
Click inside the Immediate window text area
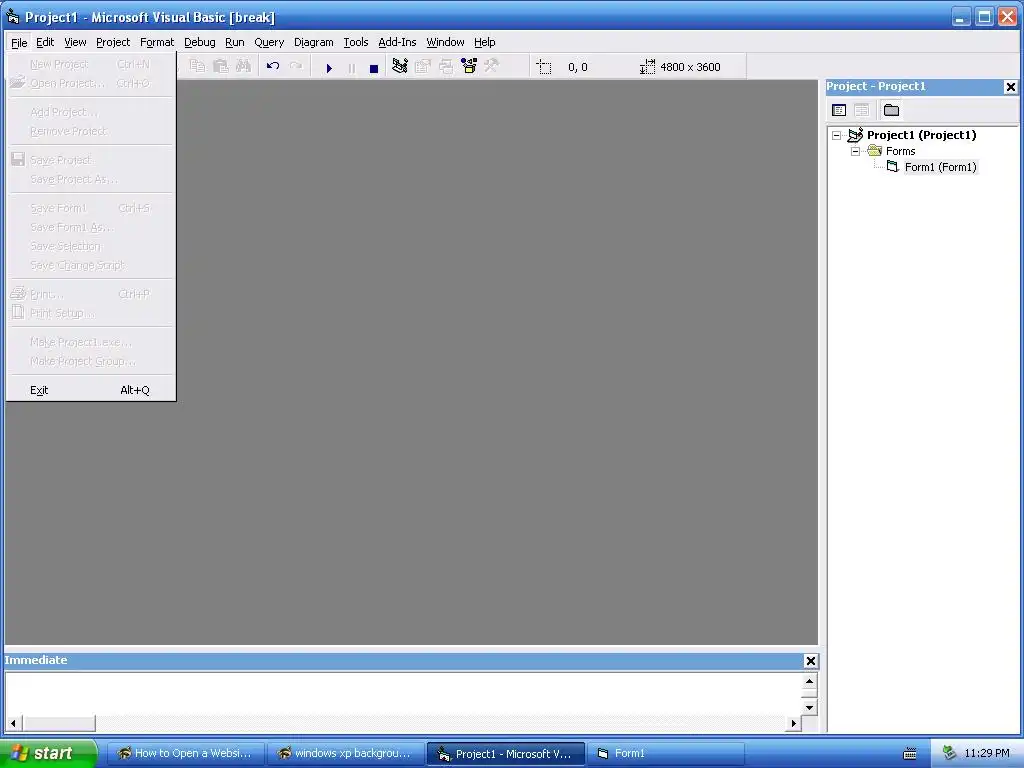pyautogui.click(x=404, y=694)
